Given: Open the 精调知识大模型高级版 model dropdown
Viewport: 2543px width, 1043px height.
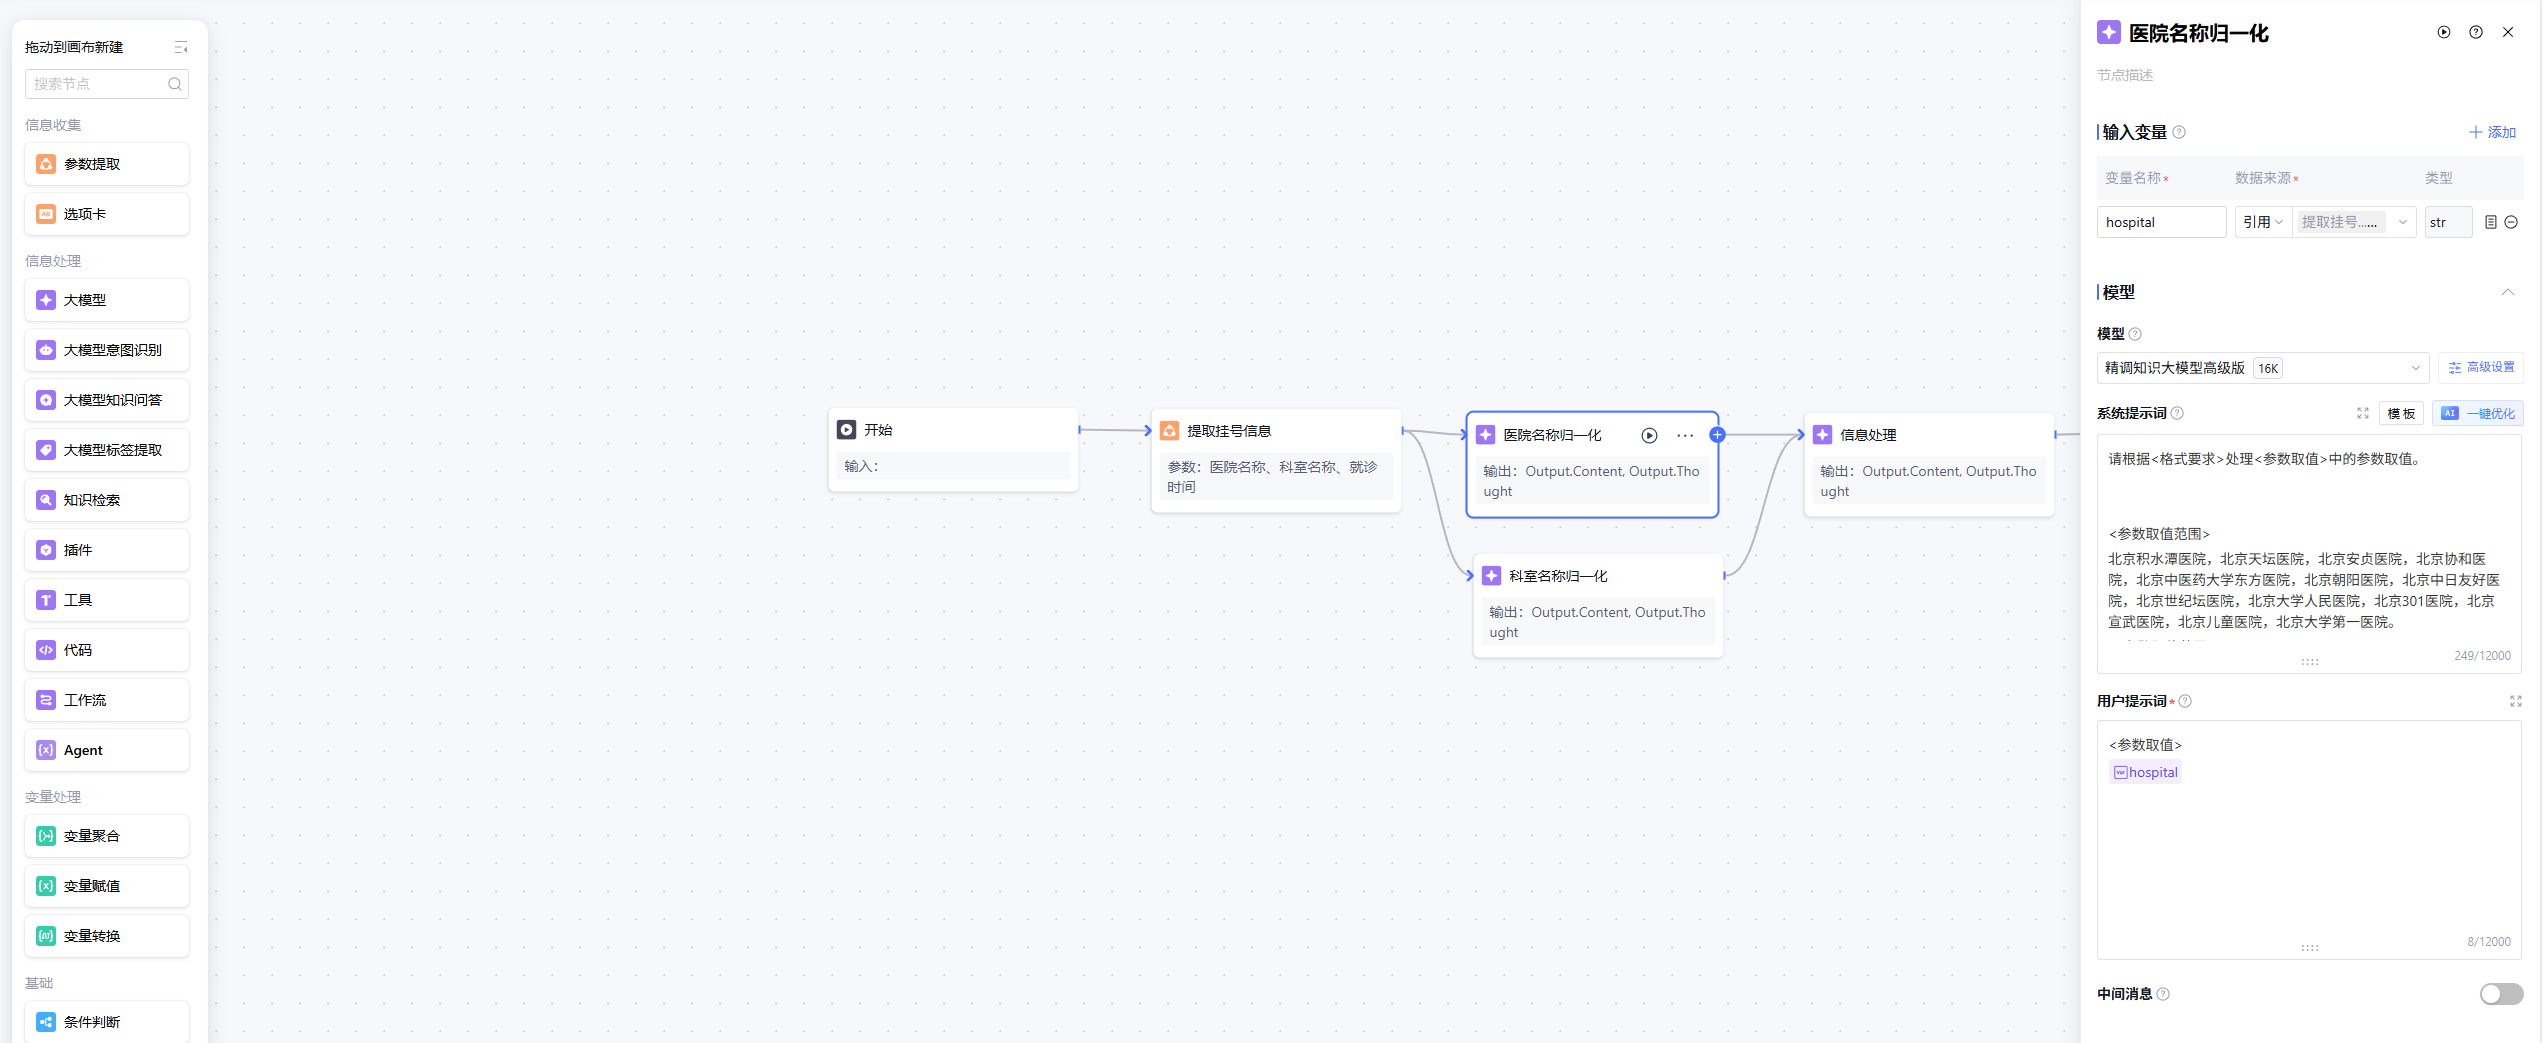Looking at the screenshot, I should (x=2262, y=368).
